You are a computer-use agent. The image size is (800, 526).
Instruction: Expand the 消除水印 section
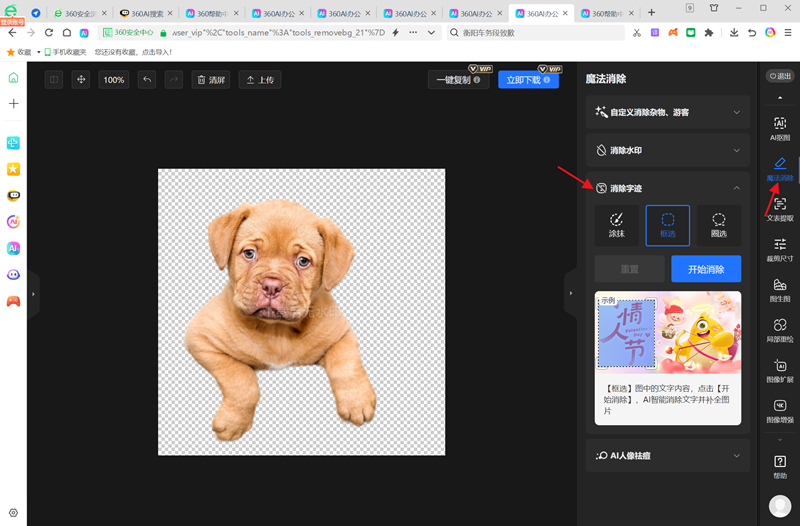(x=667, y=151)
